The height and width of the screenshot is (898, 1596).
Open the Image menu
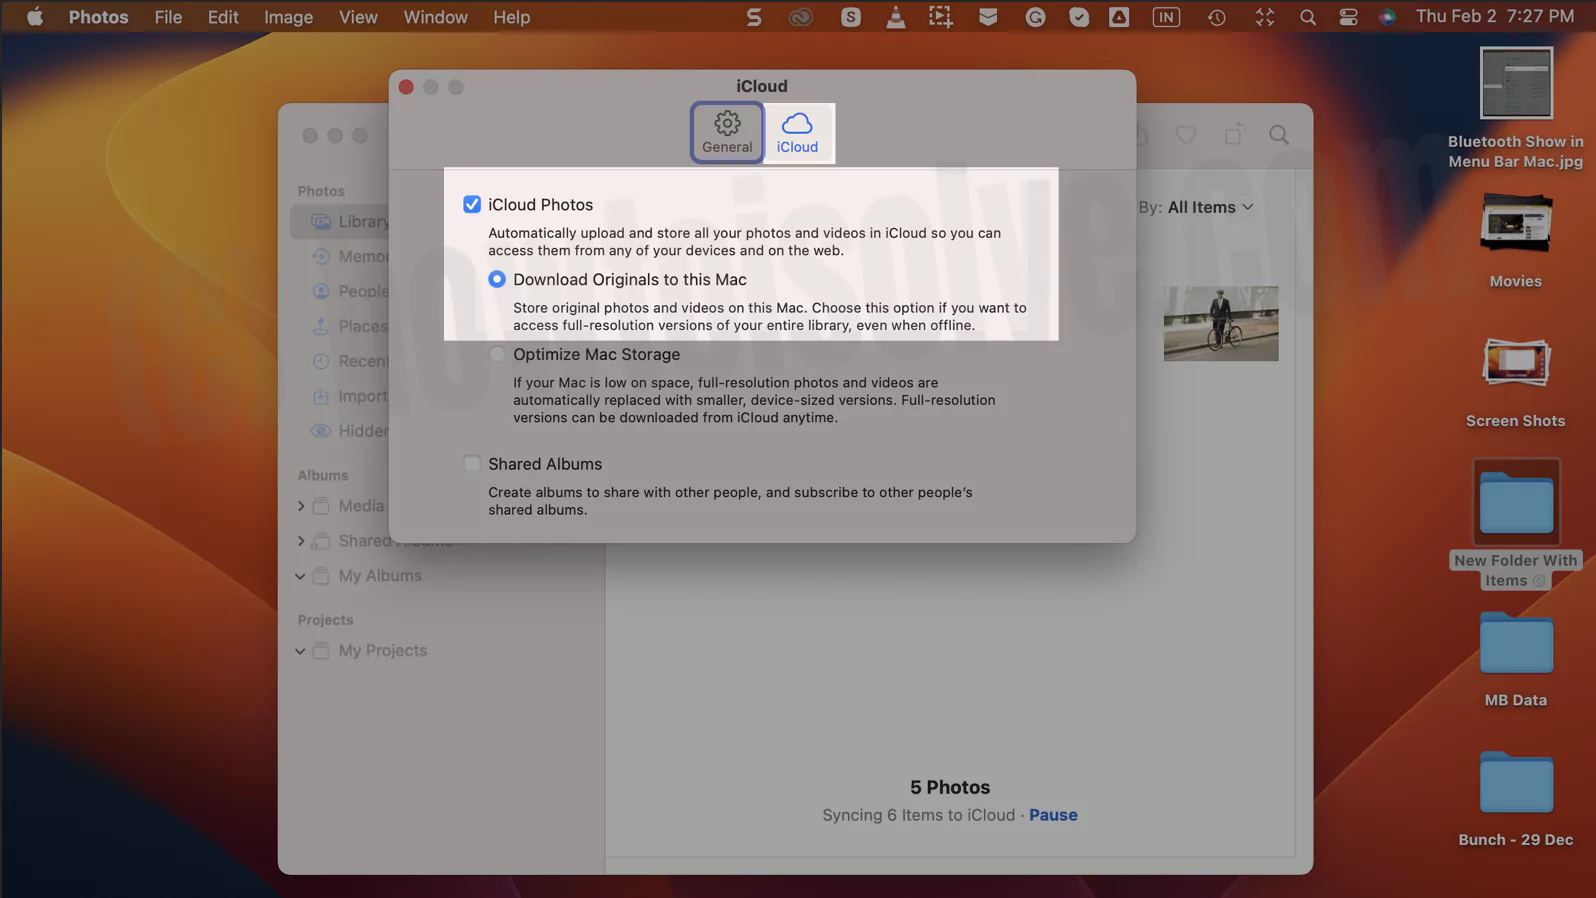point(288,17)
